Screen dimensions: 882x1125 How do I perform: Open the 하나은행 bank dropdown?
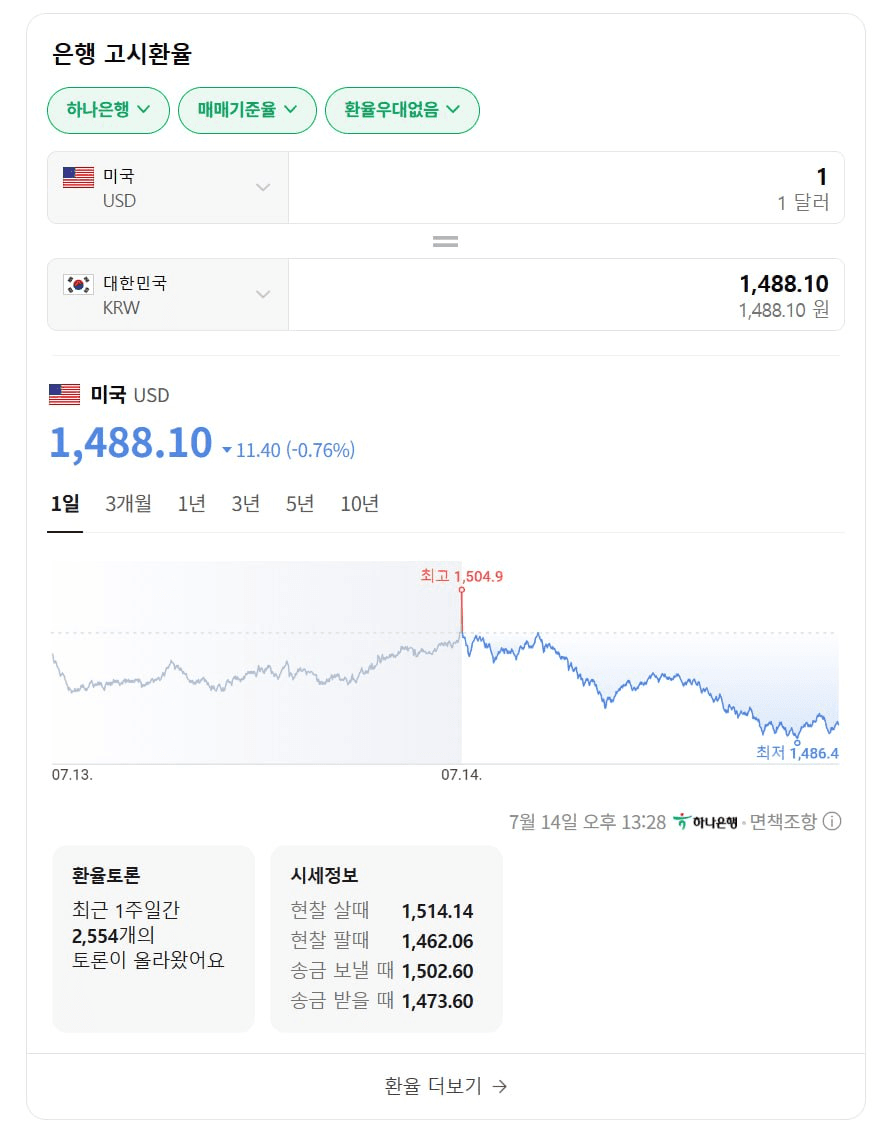[x=108, y=110]
